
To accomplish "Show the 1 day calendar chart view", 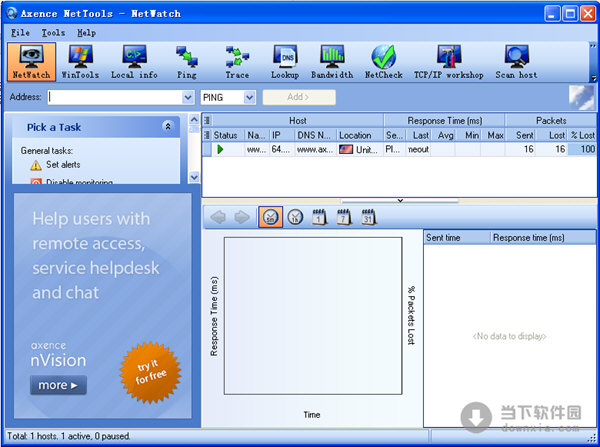I will [x=320, y=217].
